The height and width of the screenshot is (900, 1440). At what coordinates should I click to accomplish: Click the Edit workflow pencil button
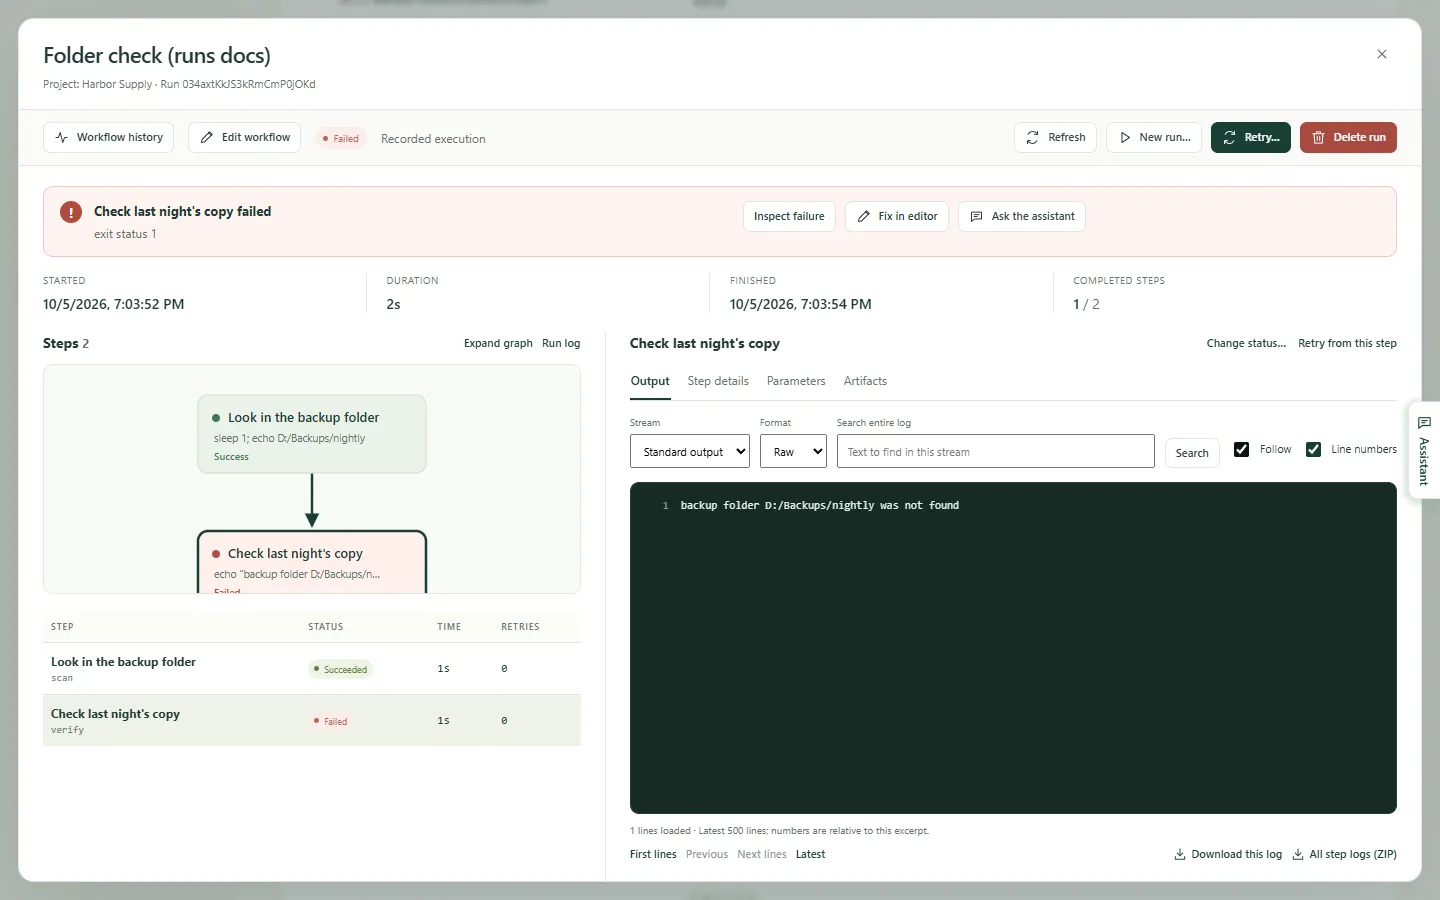[x=245, y=138]
